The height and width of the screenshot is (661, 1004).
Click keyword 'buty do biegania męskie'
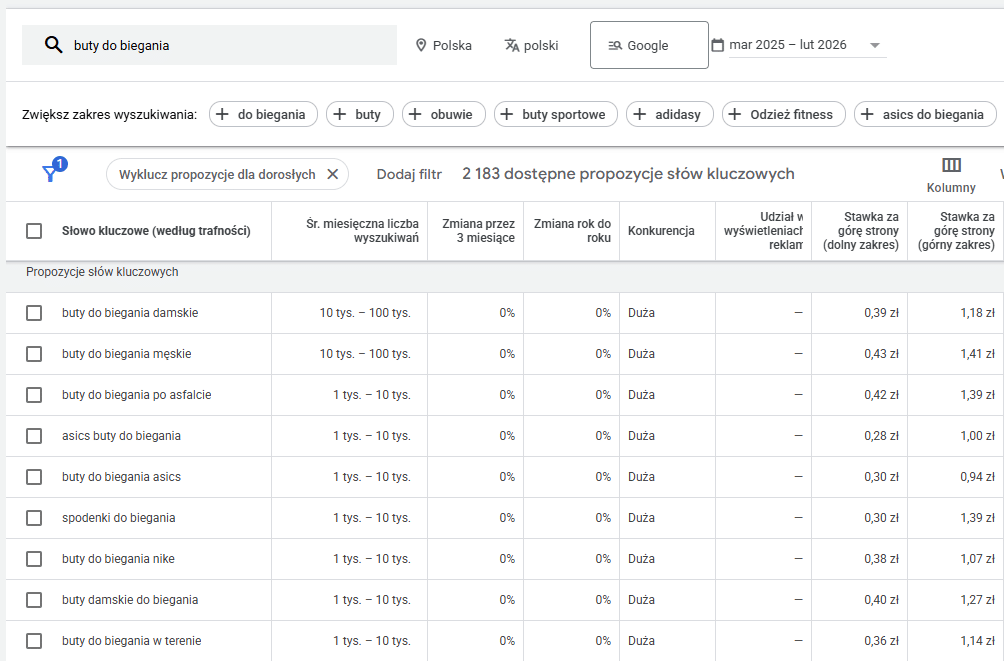click(127, 354)
